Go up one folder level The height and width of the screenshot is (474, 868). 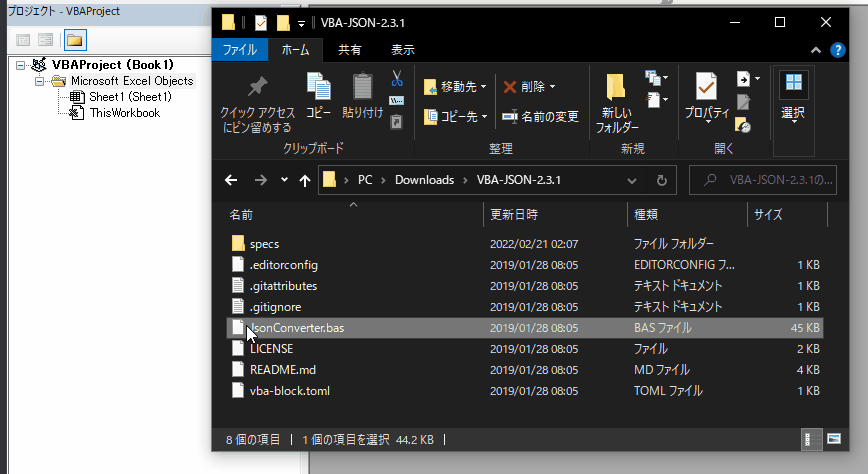coord(304,180)
